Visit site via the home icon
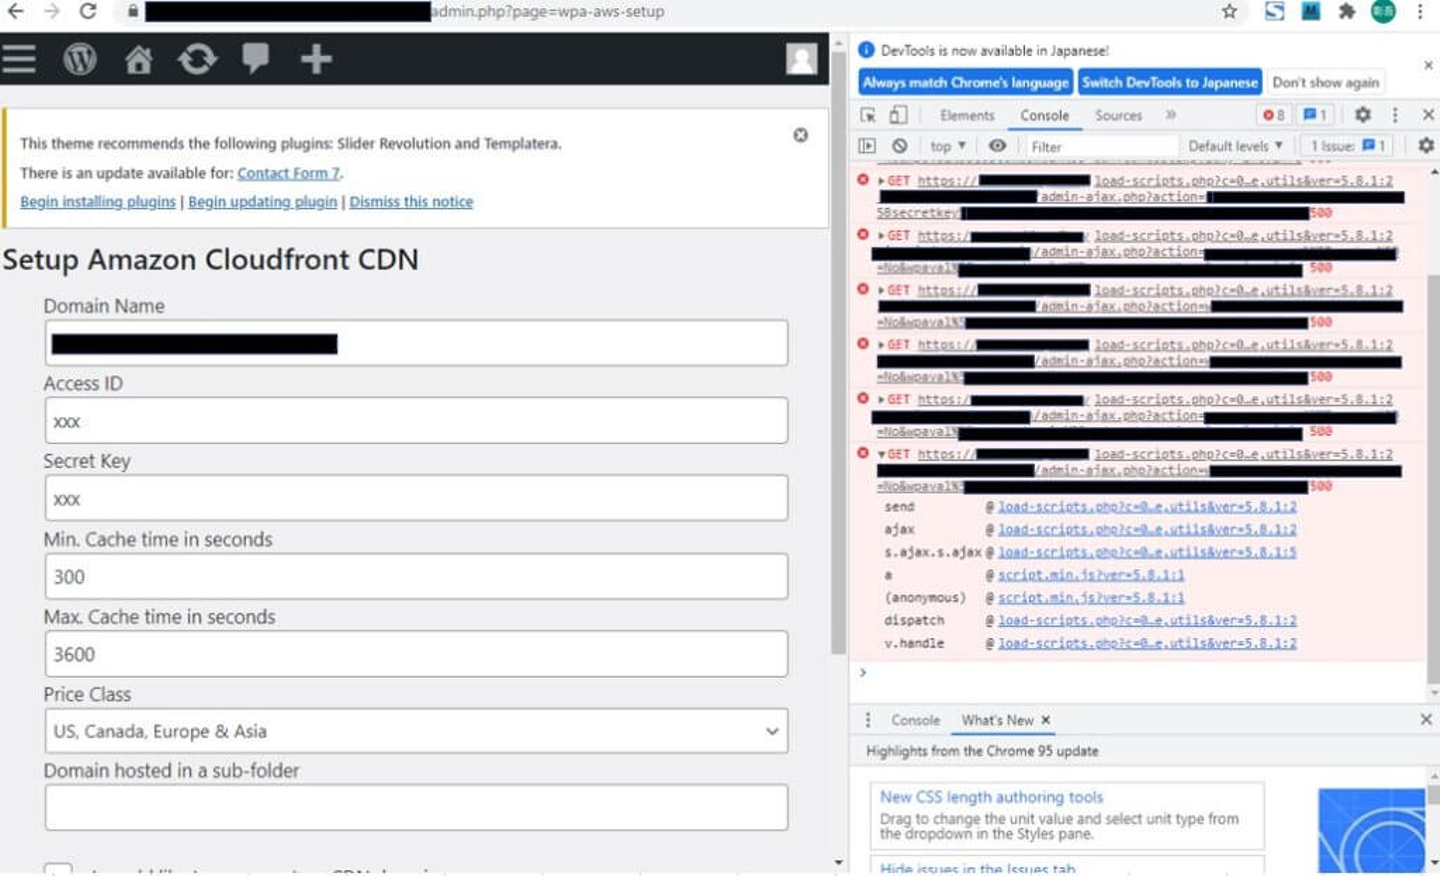This screenshot has height=876, width=1440. point(139,60)
